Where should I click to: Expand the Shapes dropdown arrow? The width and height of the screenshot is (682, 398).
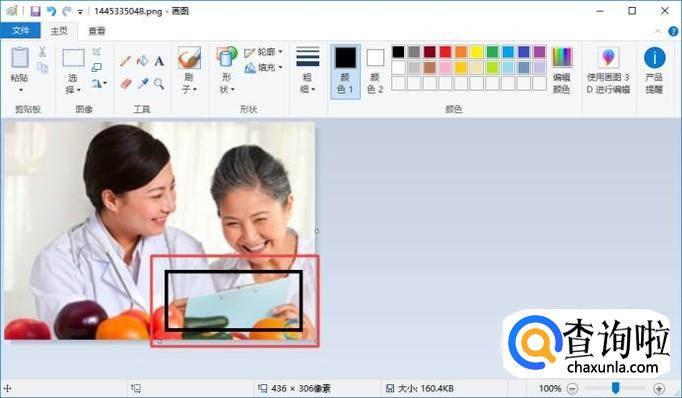tap(233, 90)
